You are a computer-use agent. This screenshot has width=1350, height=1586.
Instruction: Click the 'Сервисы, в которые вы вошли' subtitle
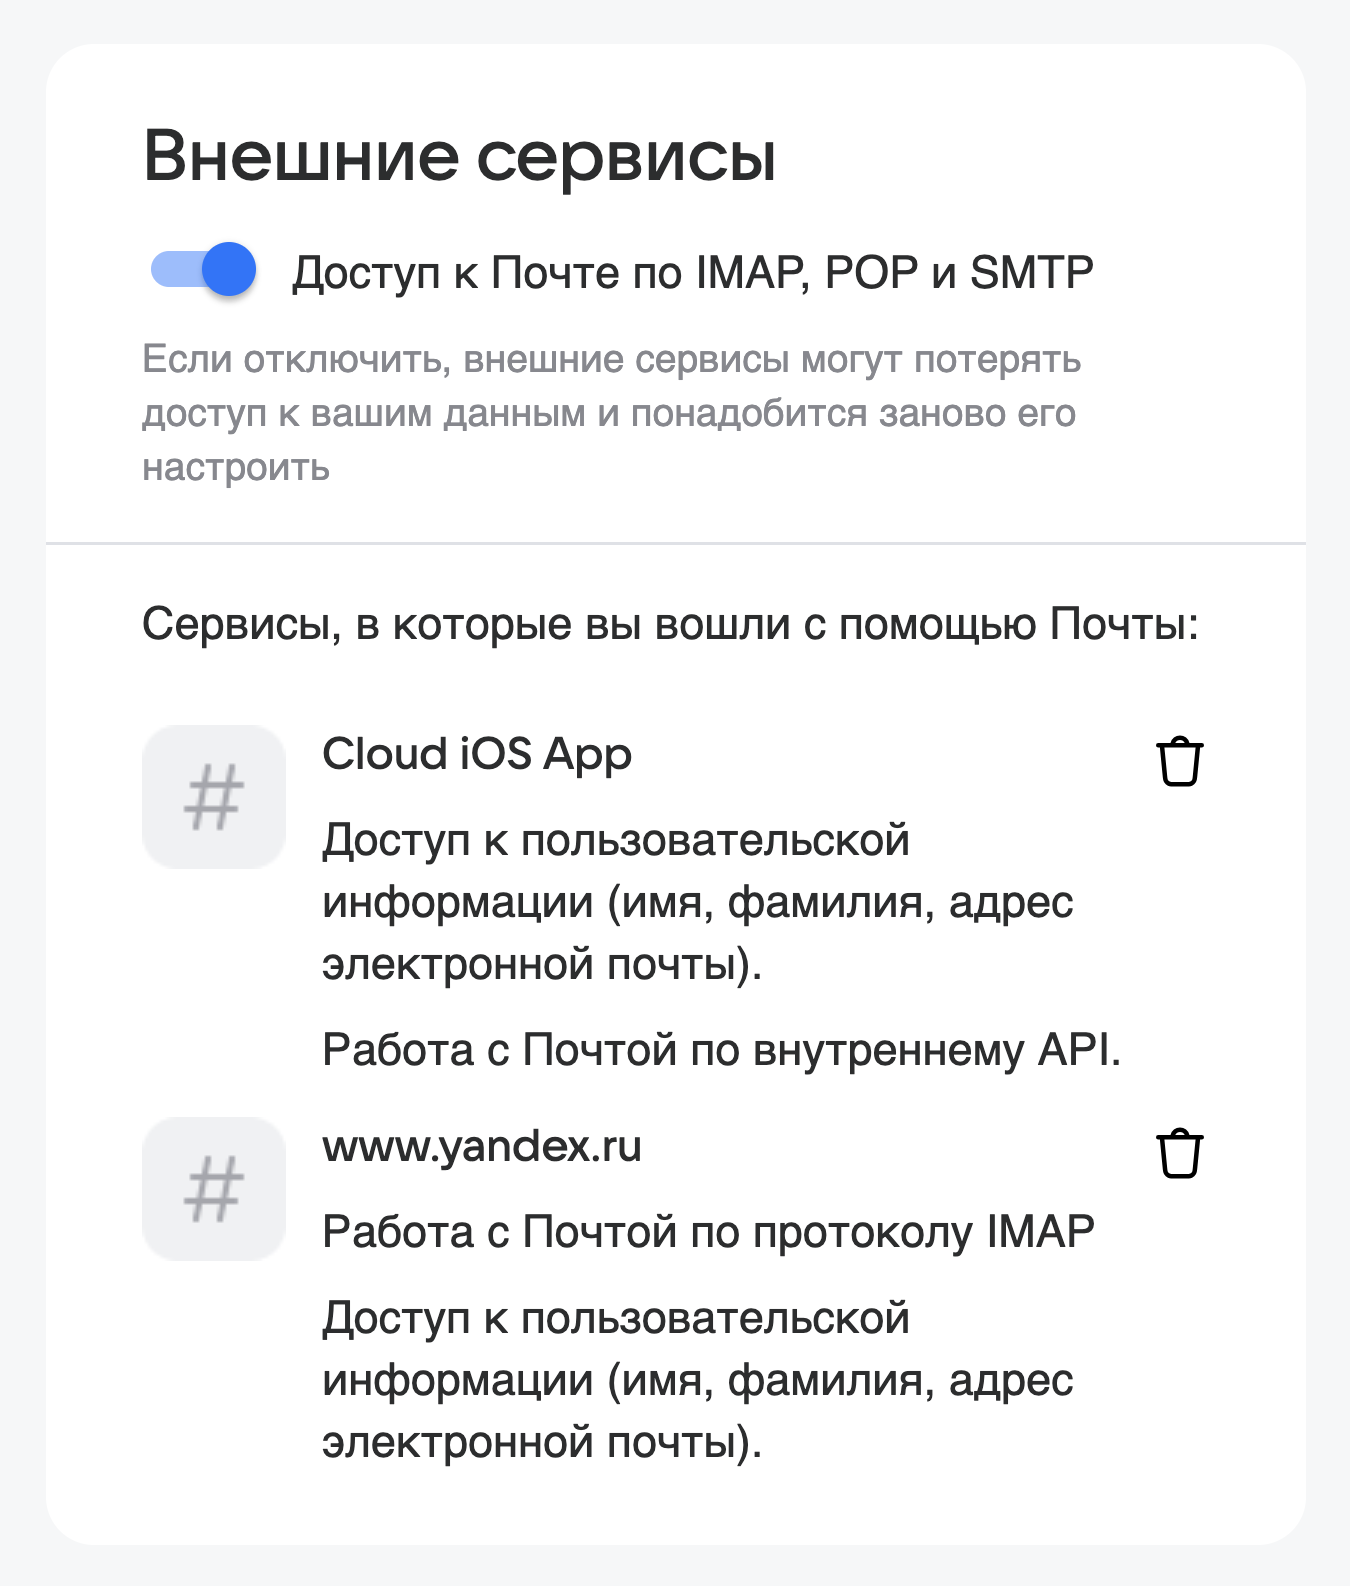tap(670, 625)
